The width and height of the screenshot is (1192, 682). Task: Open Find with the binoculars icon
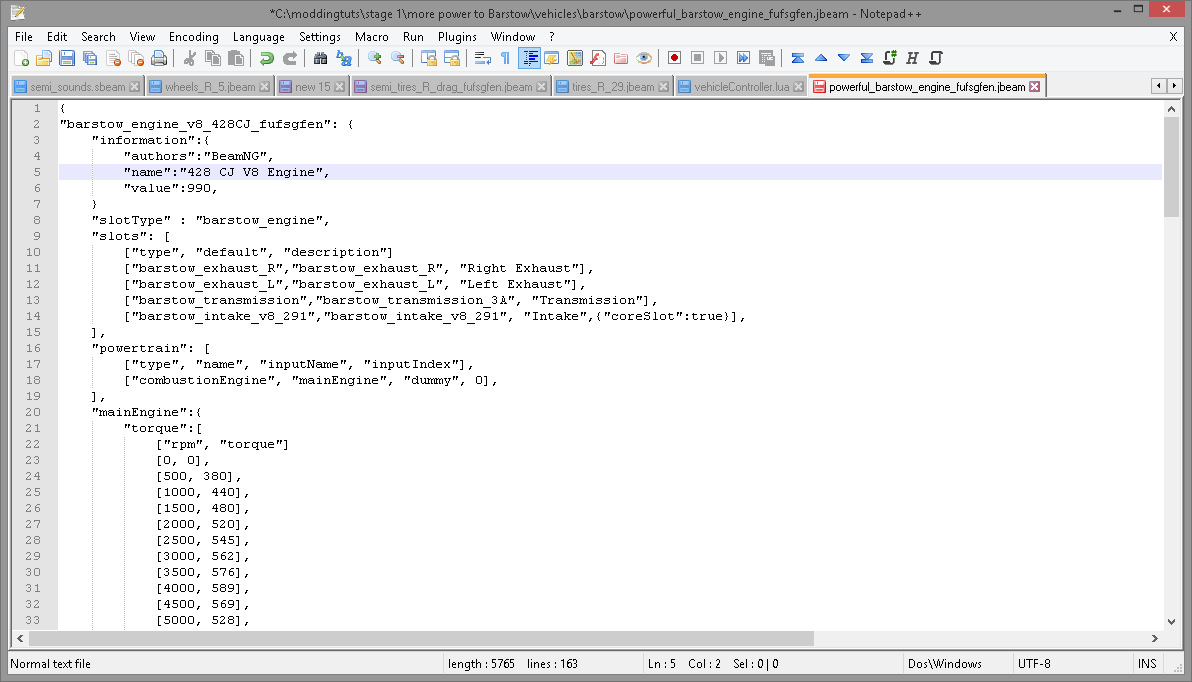click(x=321, y=59)
